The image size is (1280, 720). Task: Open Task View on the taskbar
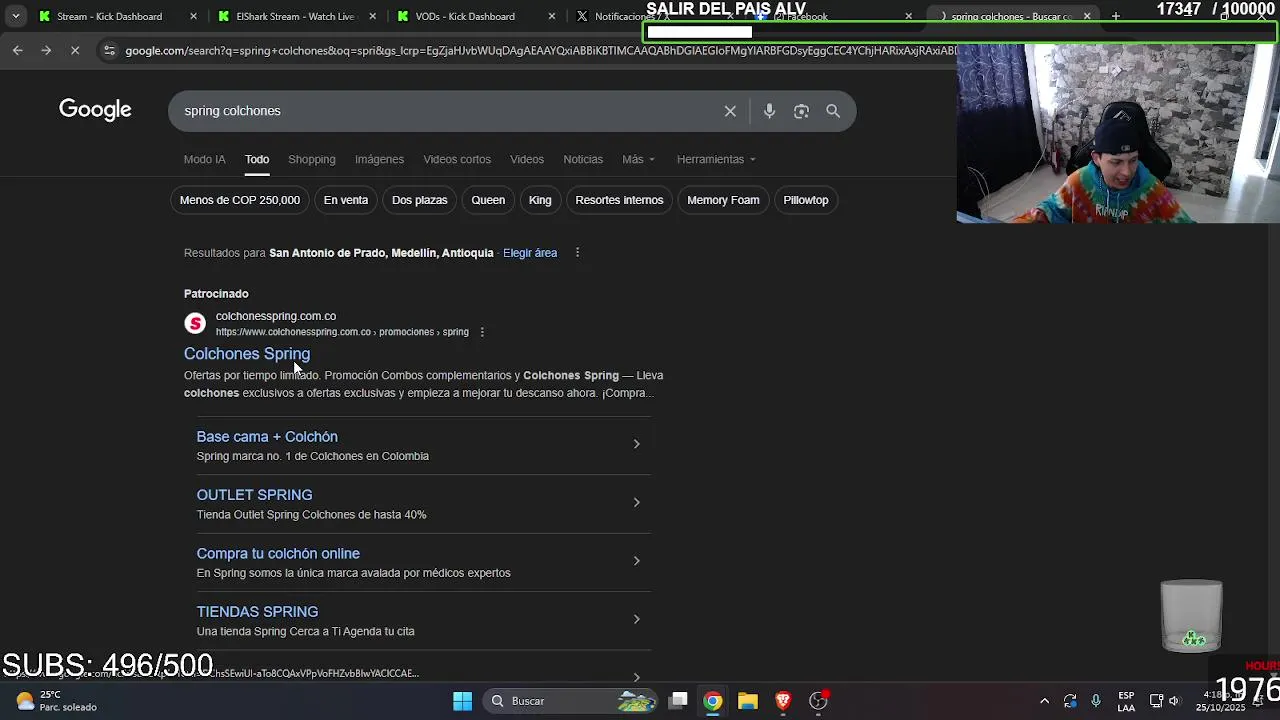pyautogui.click(x=678, y=701)
